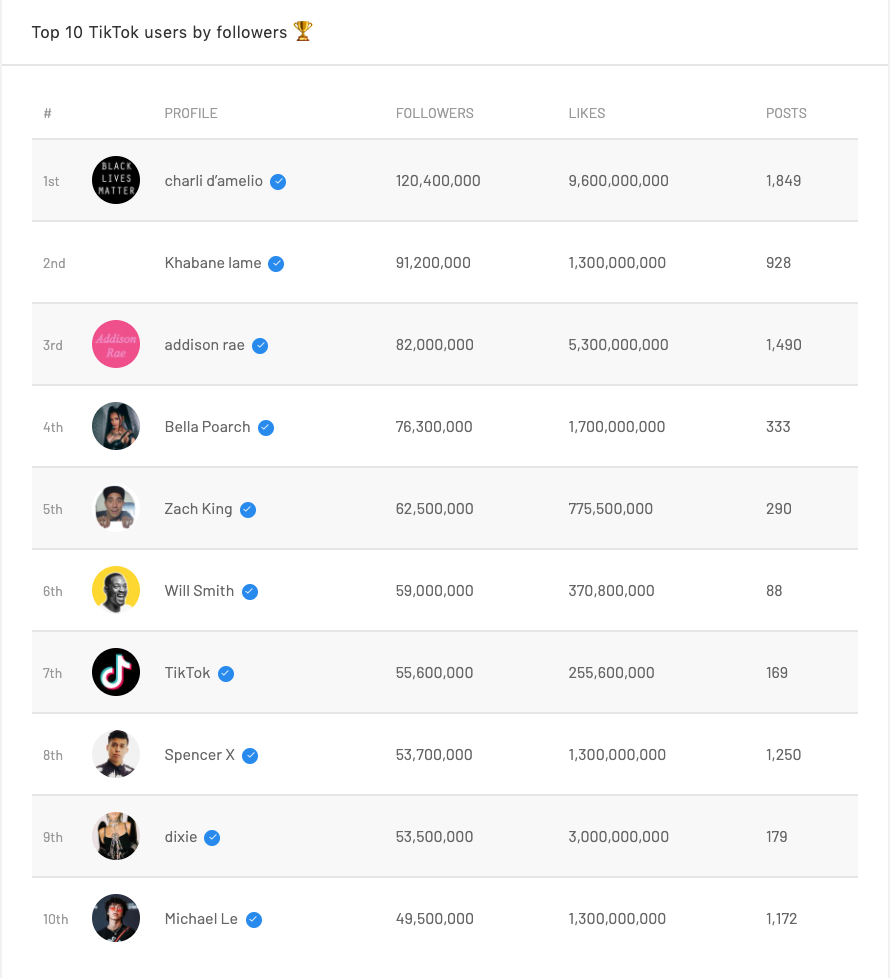This screenshot has height=978, width=890.
Task: Click follower count 82,000,000
Action: click(x=435, y=345)
